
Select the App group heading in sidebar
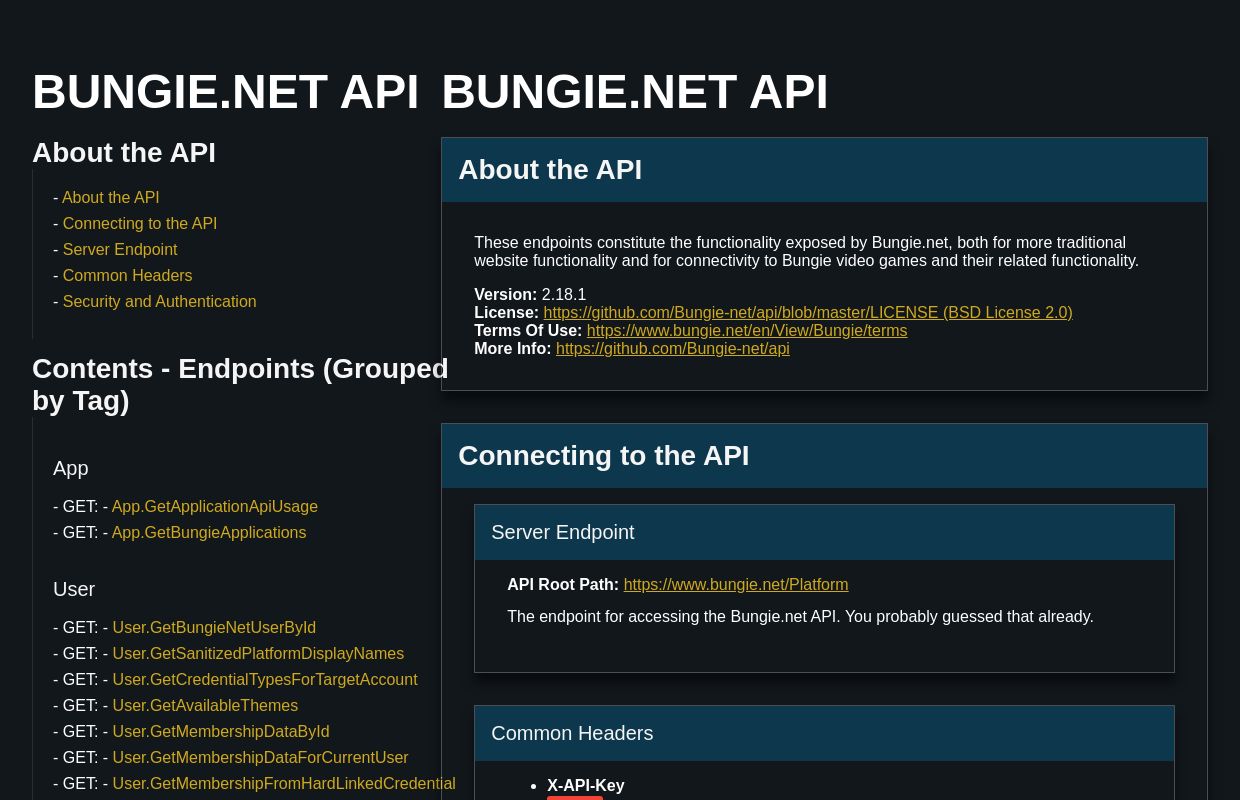pyautogui.click(x=71, y=468)
